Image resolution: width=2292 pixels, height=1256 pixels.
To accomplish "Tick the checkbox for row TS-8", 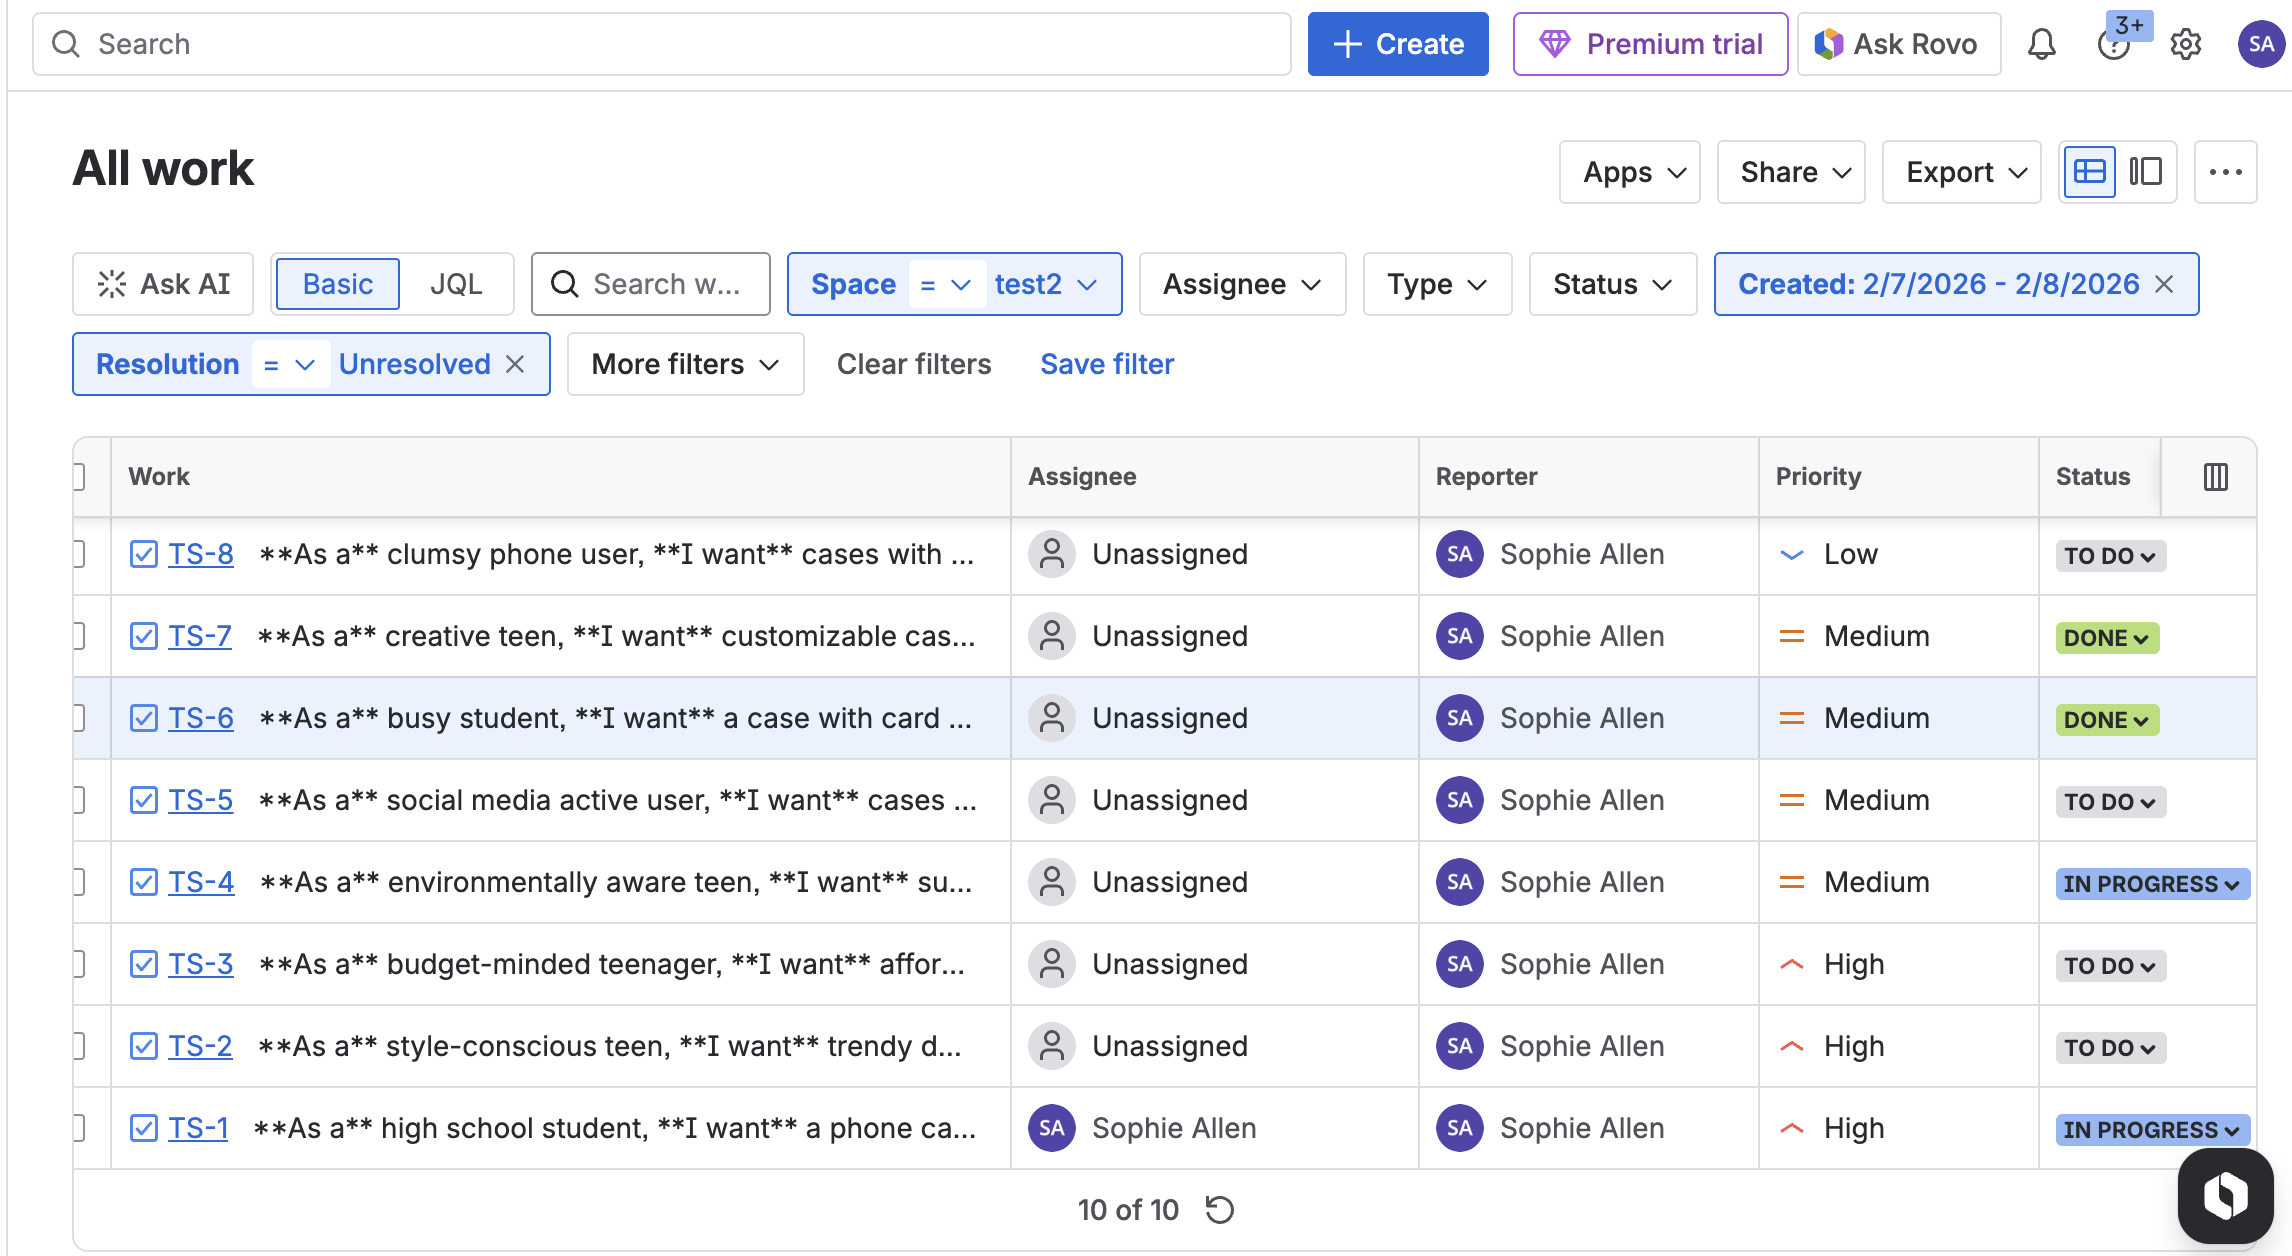I will (x=79, y=554).
